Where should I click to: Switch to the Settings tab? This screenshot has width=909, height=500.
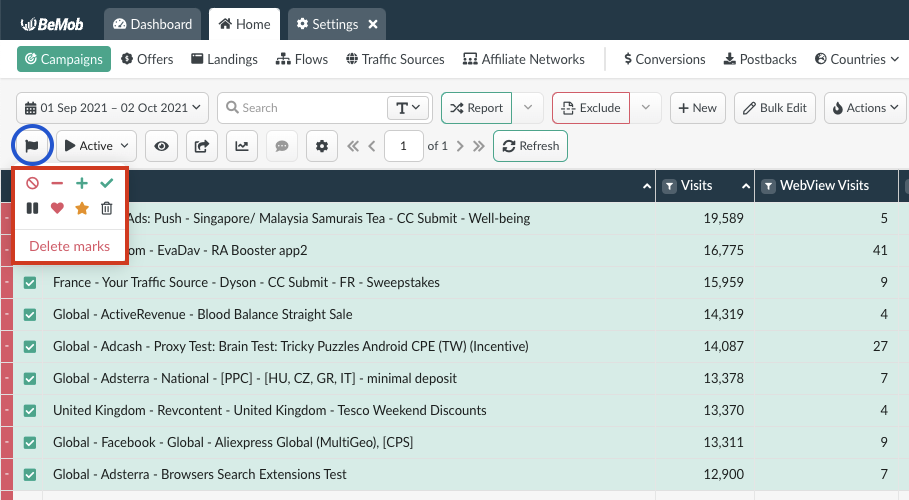tap(328, 24)
